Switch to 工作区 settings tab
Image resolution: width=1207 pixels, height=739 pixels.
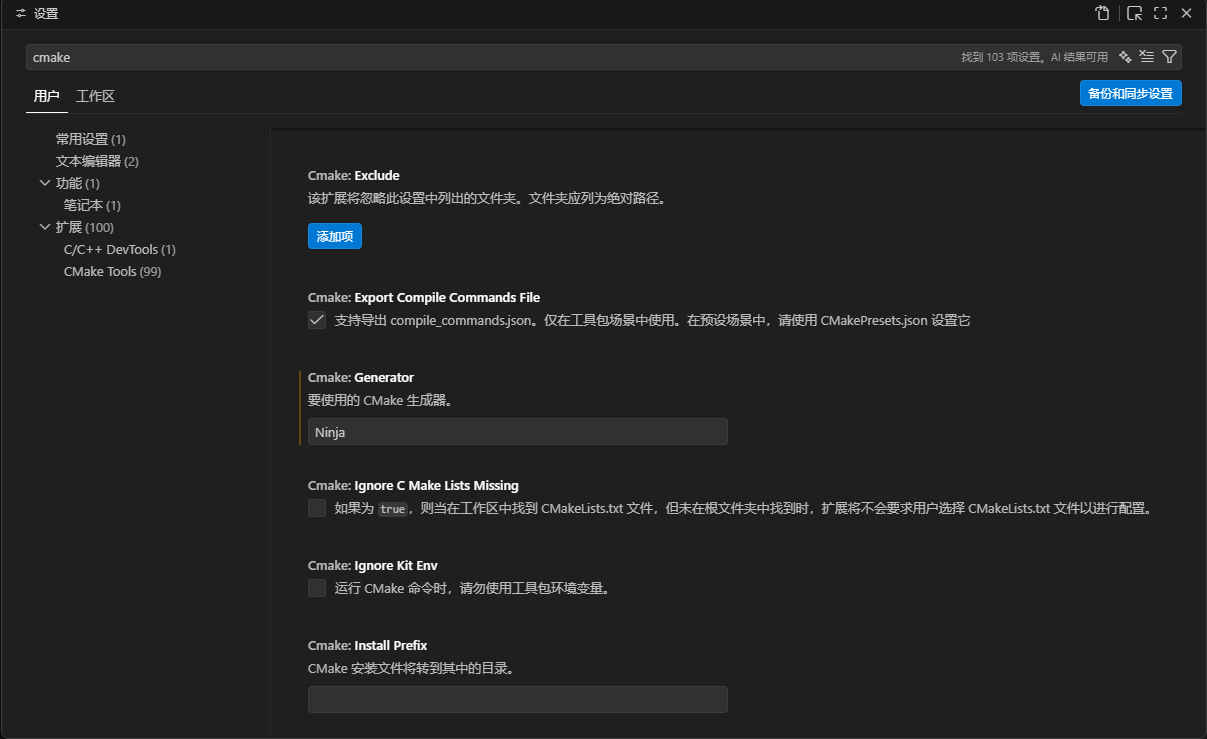point(95,96)
